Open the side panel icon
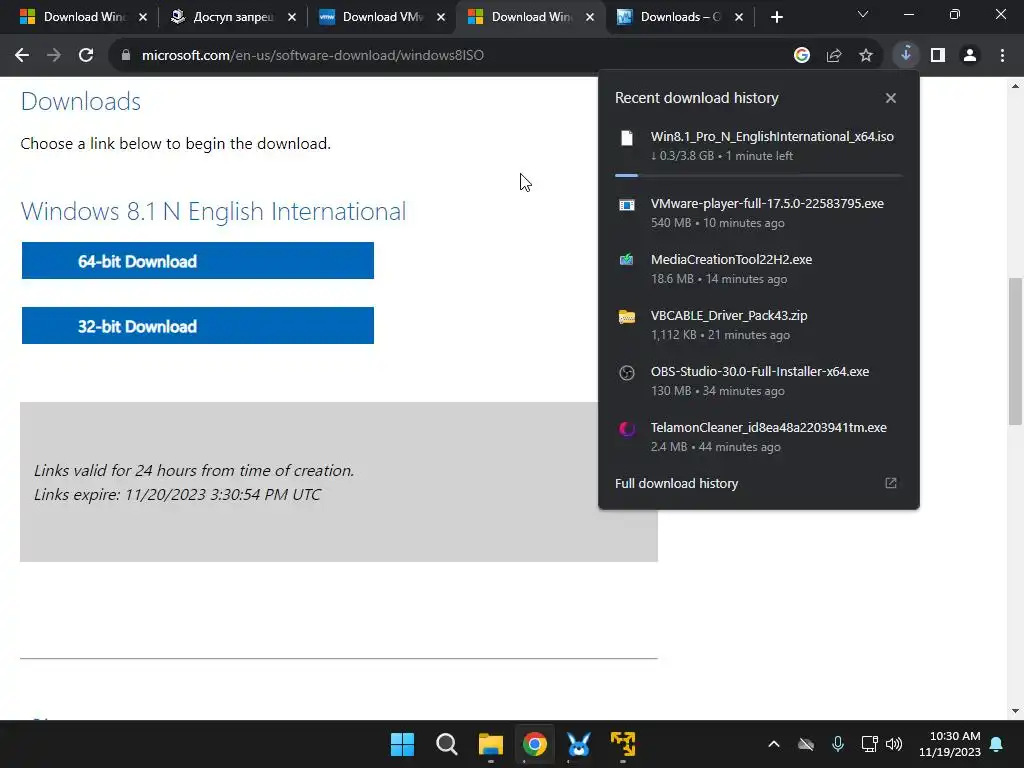The height and width of the screenshot is (768, 1024). 938,56
